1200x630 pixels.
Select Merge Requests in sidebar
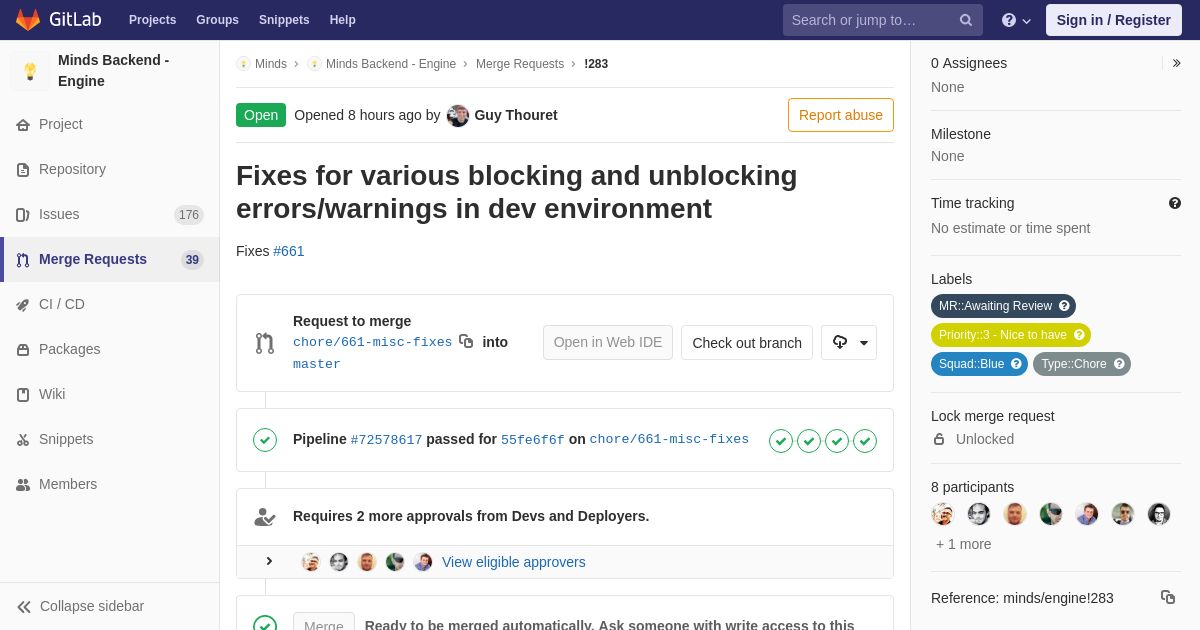coord(110,259)
